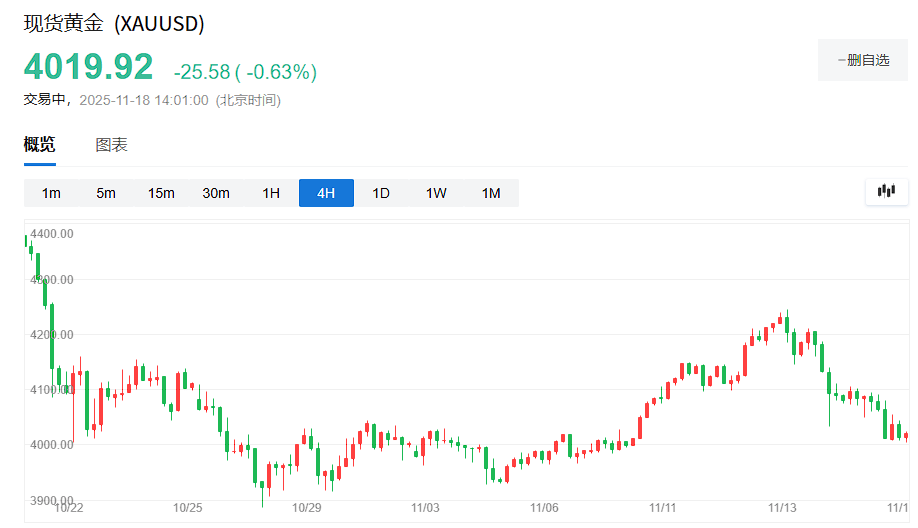Select the 1H timeframe
This screenshot has height=528, width=918.
coord(271,193)
